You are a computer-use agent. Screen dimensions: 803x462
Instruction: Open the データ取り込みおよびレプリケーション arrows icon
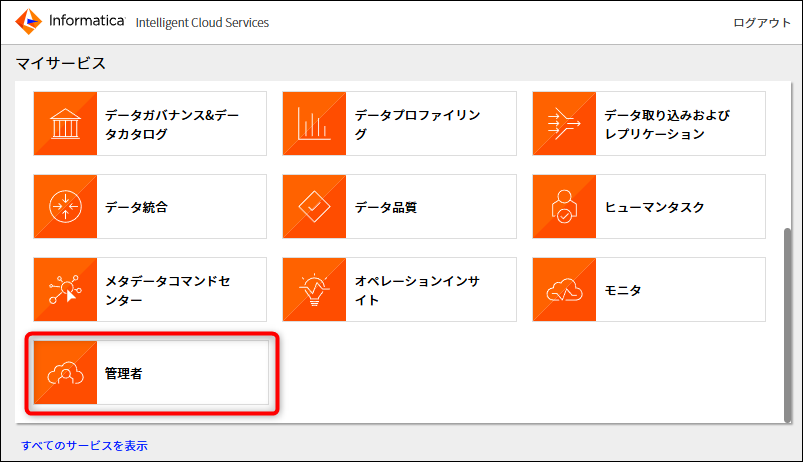564,123
